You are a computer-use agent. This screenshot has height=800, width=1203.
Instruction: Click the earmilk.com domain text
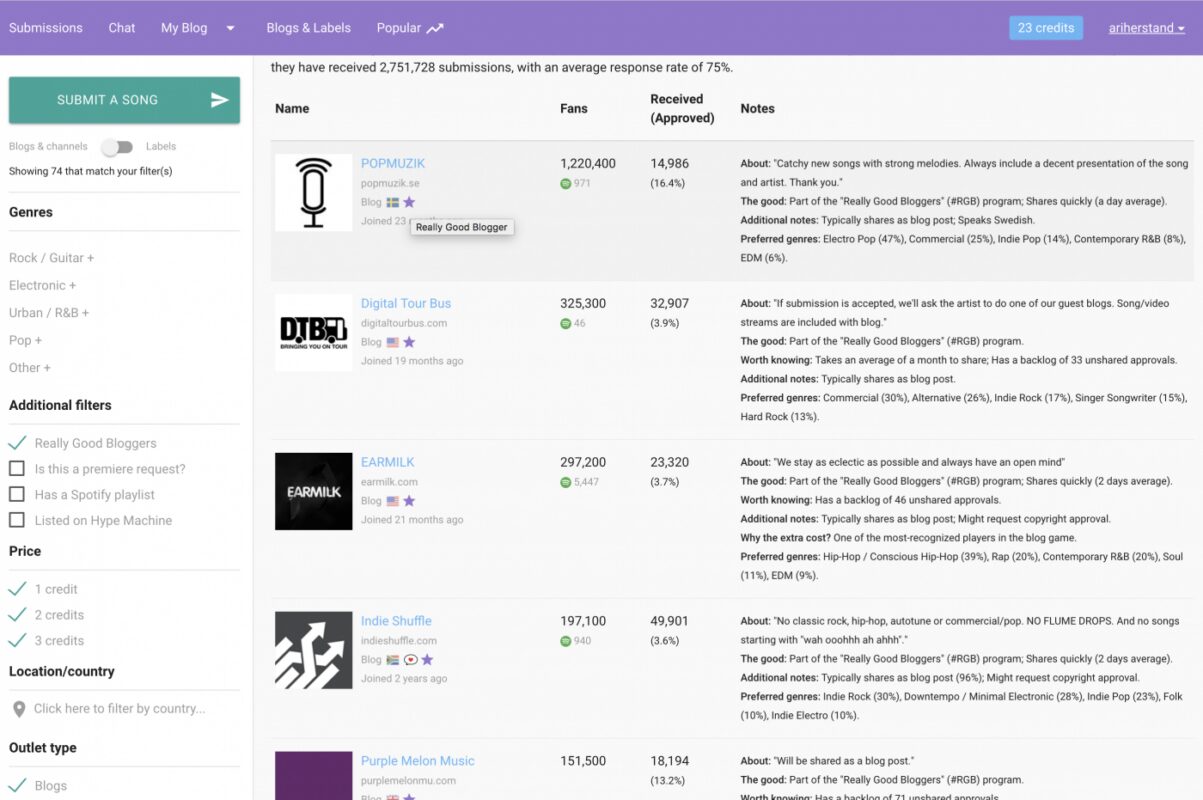[x=389, y=483]
